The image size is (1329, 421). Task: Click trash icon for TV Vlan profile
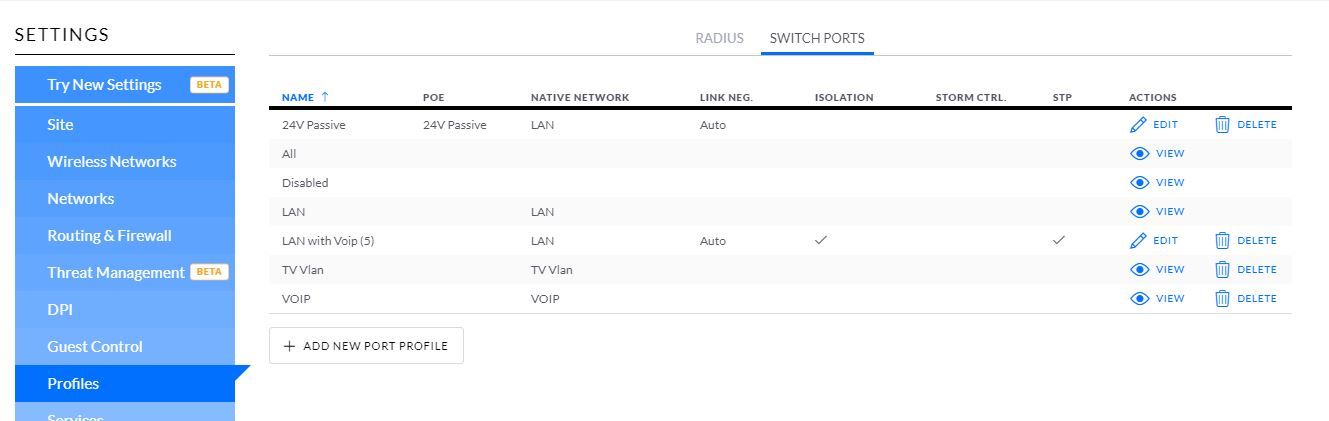[1222, 270]
